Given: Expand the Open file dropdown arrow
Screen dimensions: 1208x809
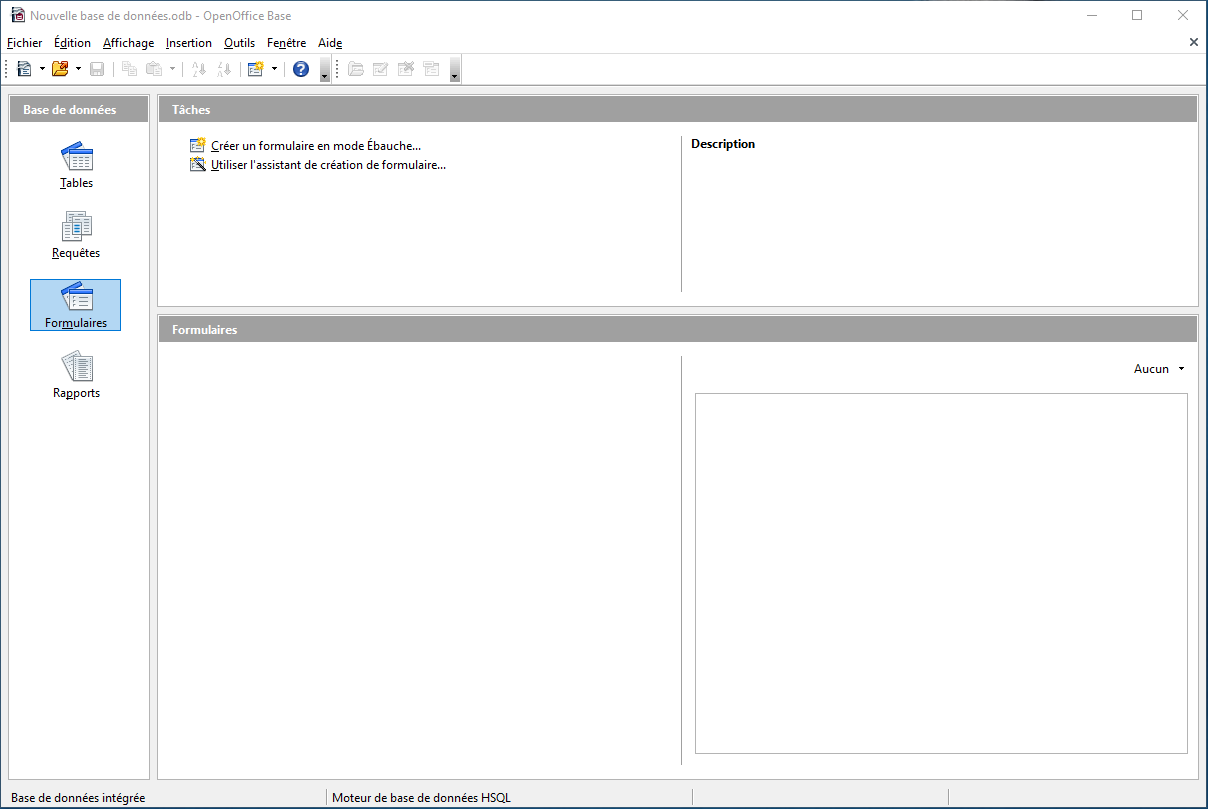Looking at the screenshot, I should [x=78, y=69].
